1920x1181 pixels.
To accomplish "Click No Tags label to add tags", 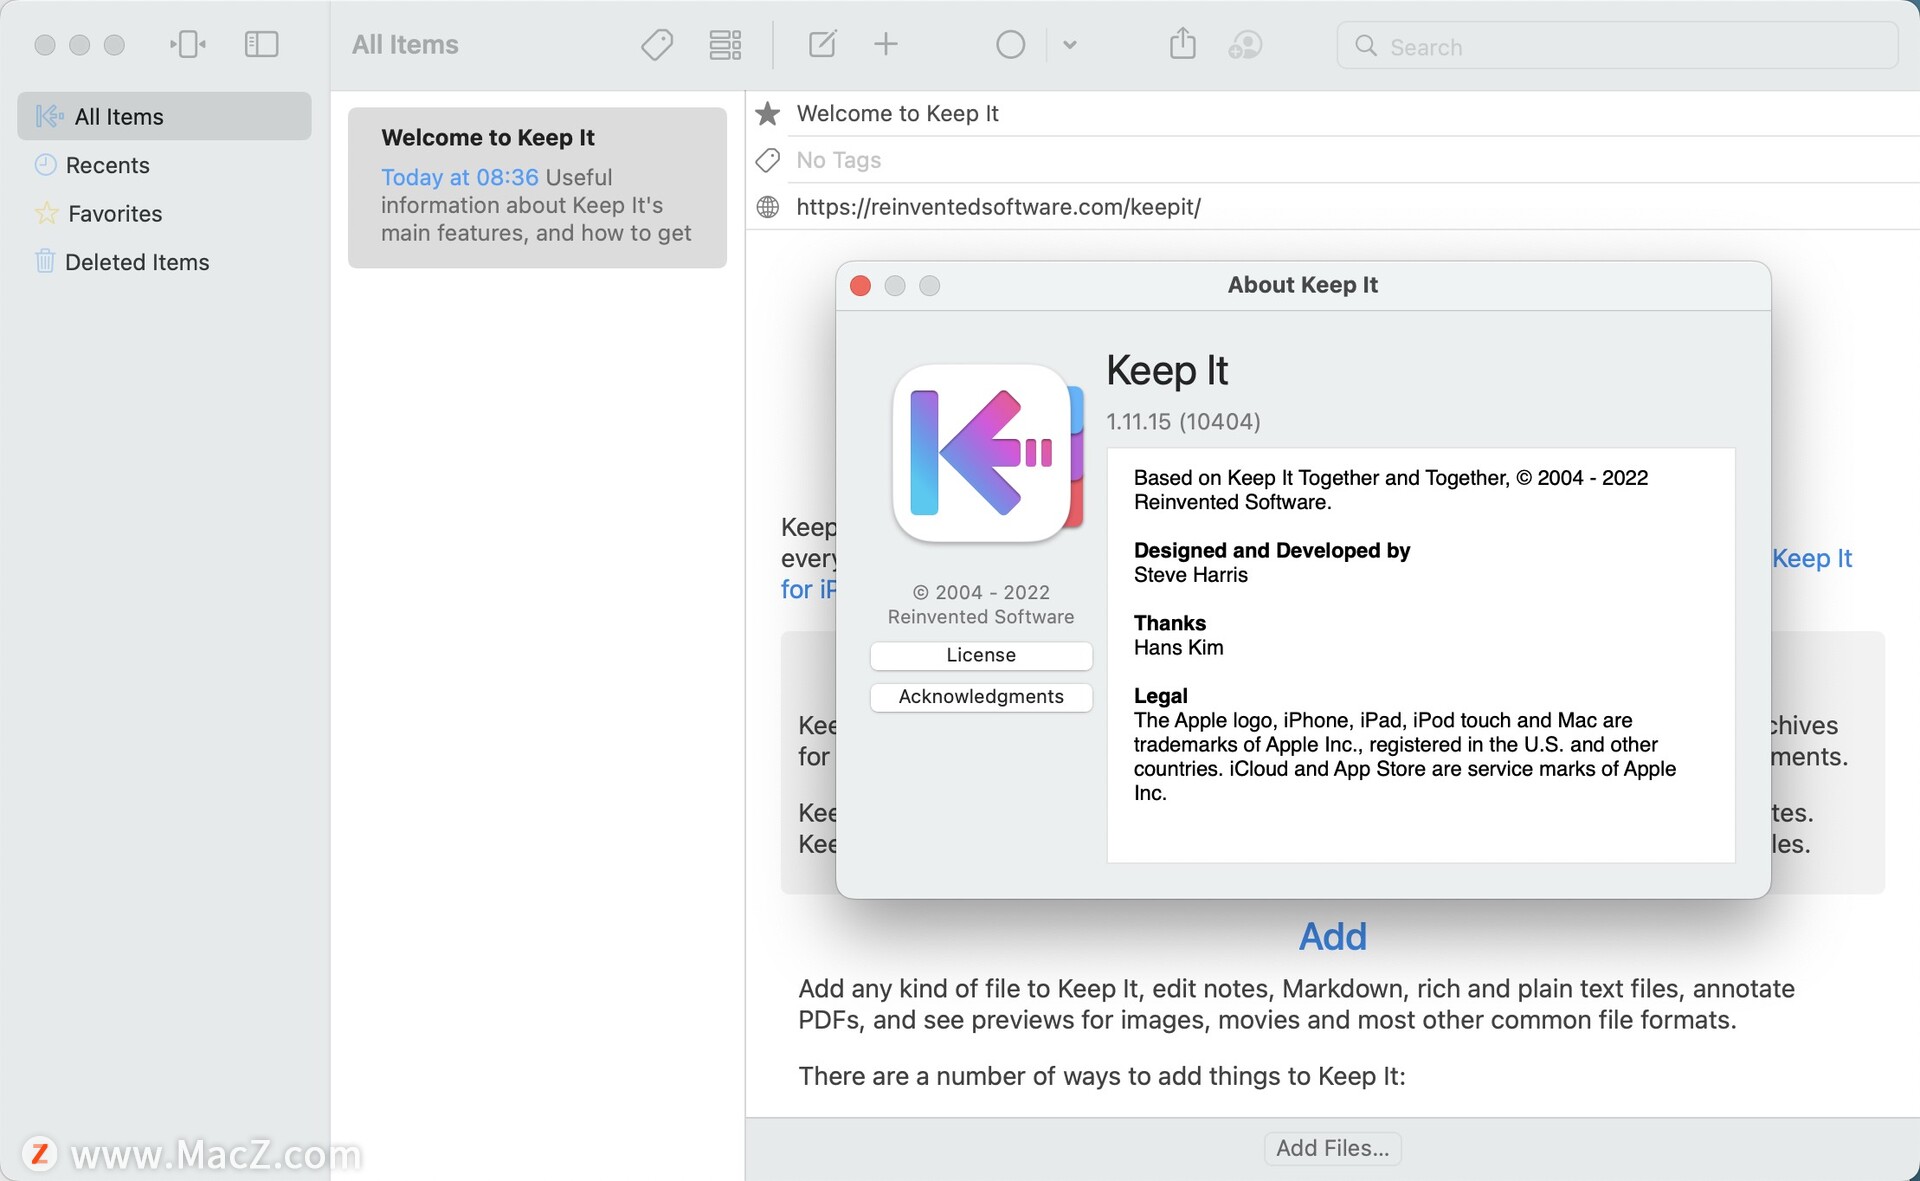I will click(x=838, y=160).
